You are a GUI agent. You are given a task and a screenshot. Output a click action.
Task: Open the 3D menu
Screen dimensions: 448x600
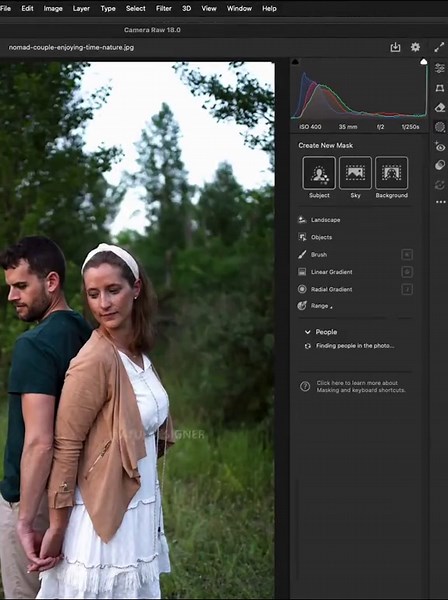click(x=186, y=8)
